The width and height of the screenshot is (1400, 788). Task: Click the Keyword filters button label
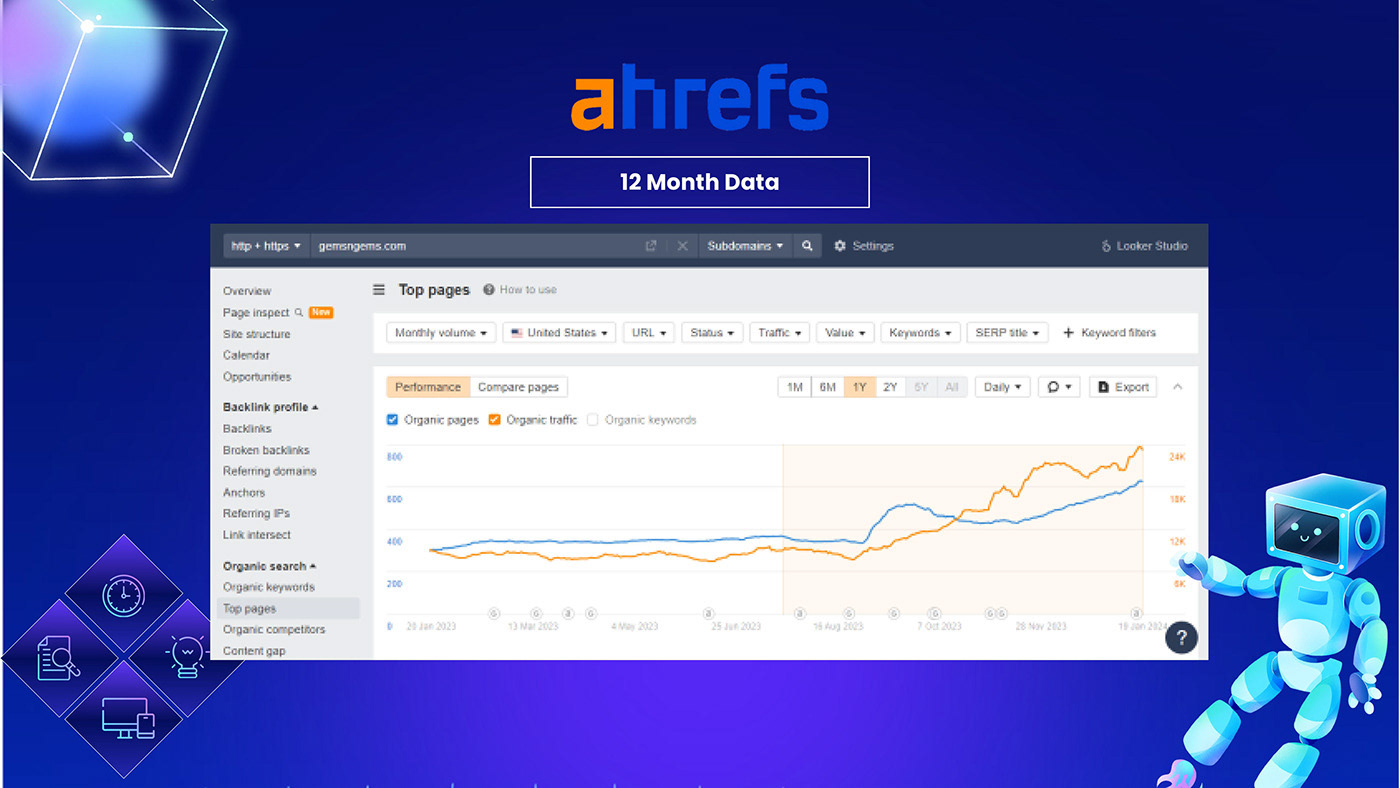click(x=1118, y=333)
